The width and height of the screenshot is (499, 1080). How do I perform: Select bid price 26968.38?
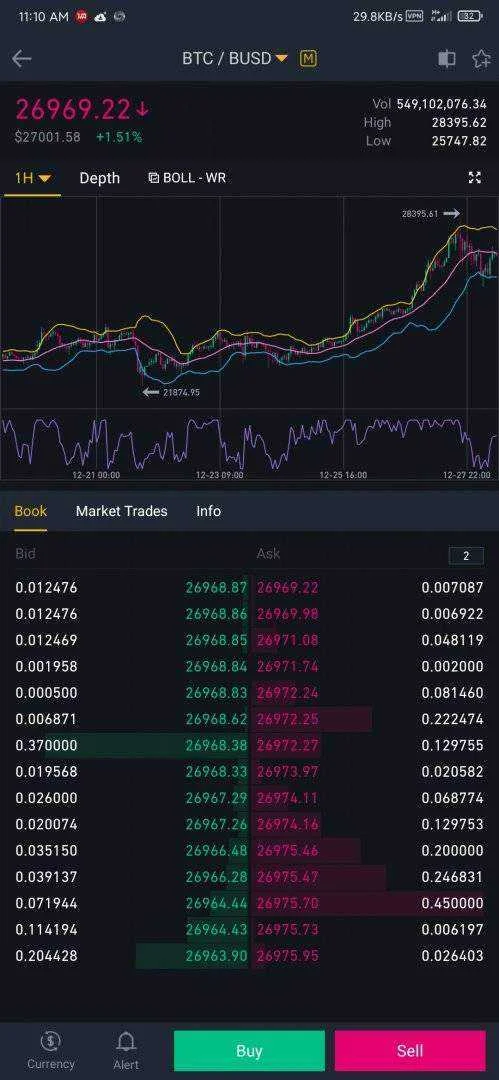(x=216, y=745)
